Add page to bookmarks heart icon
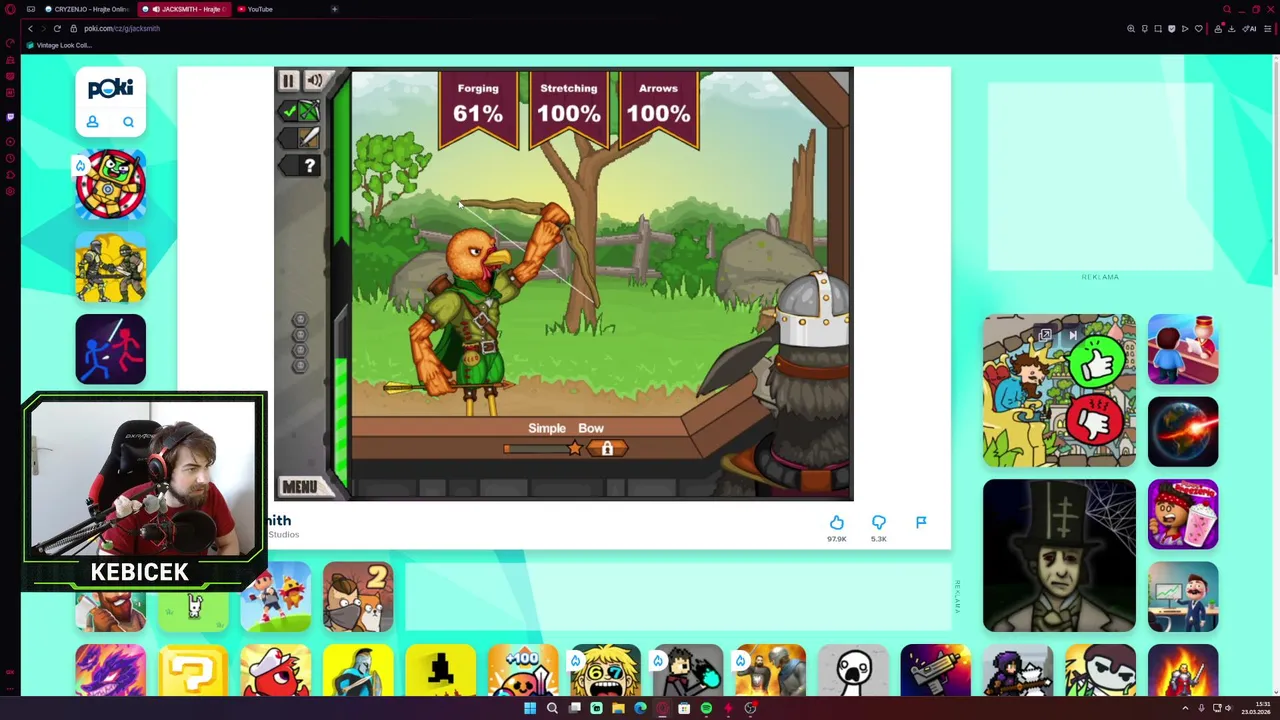 tap(1198, 28)
